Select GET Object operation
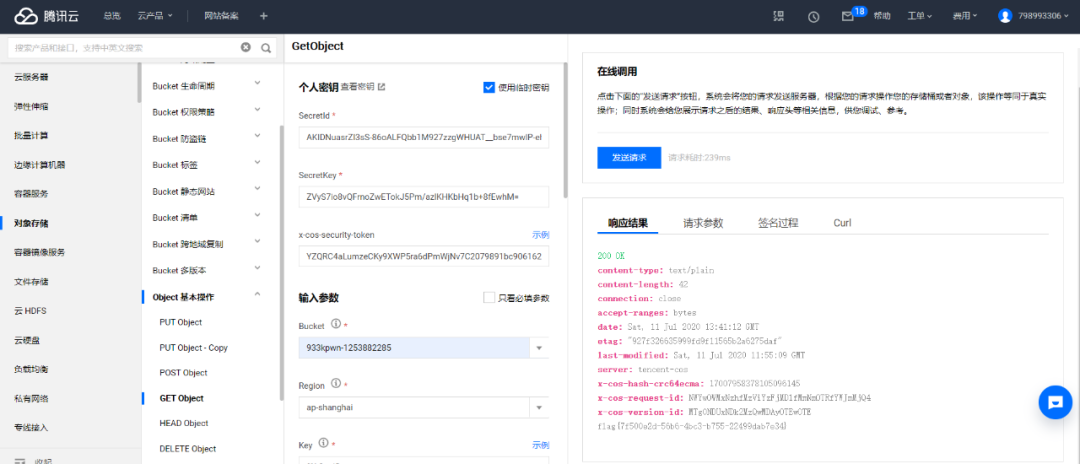1080x464 pixels. (181, 398)
